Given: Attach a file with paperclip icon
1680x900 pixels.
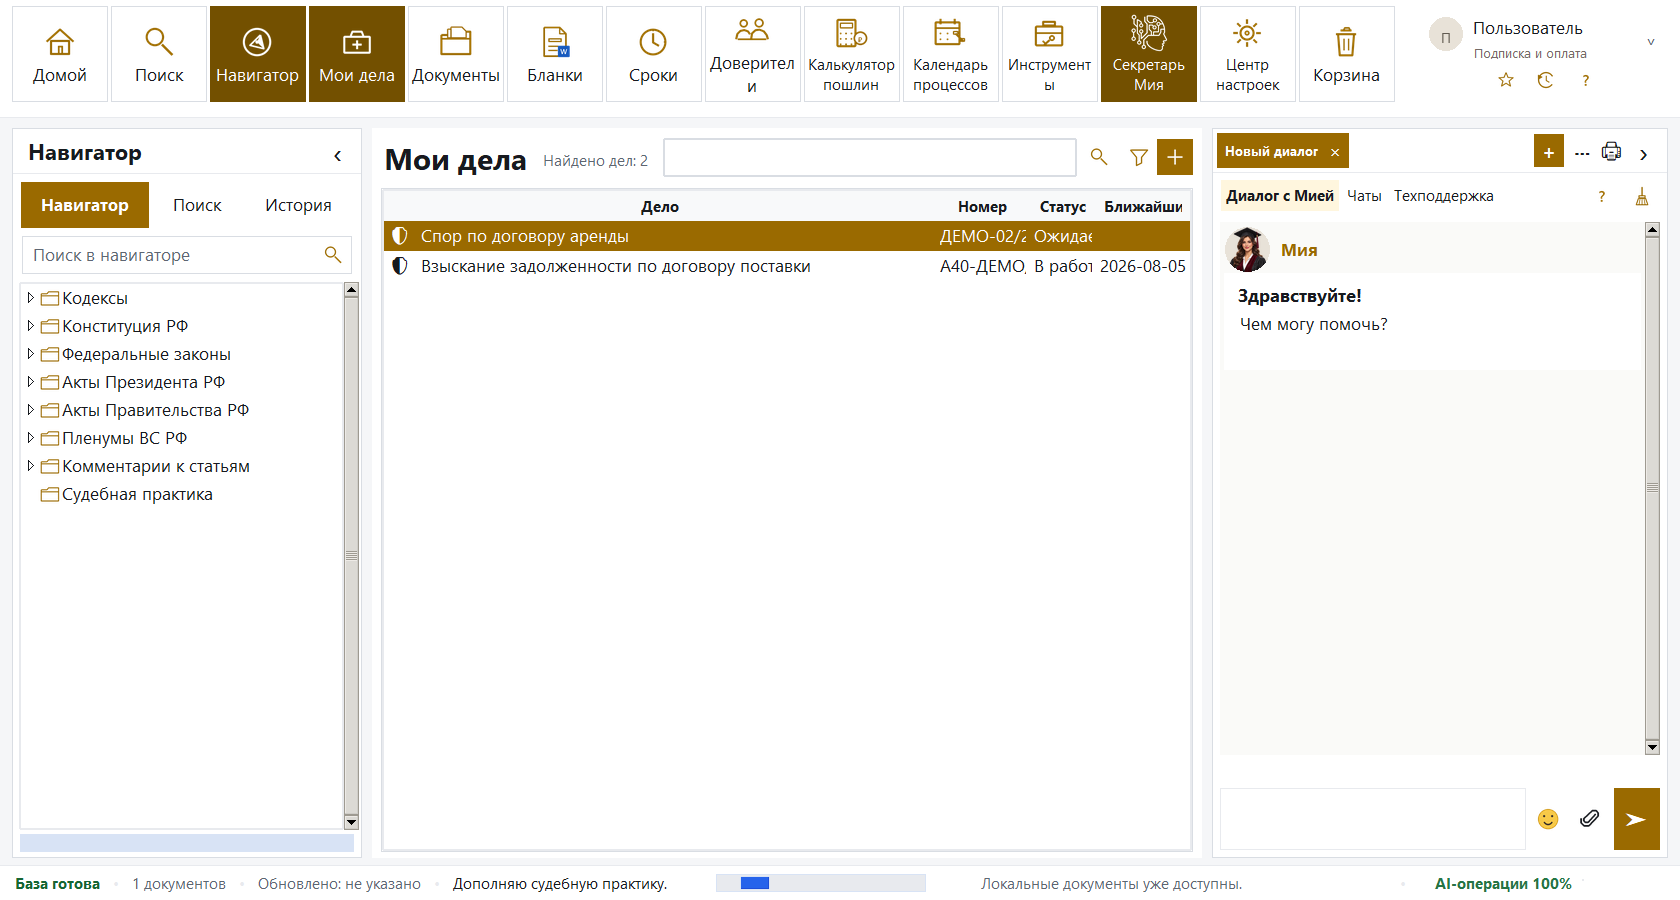Looking at the screenshot, I should coord(1589,819).
